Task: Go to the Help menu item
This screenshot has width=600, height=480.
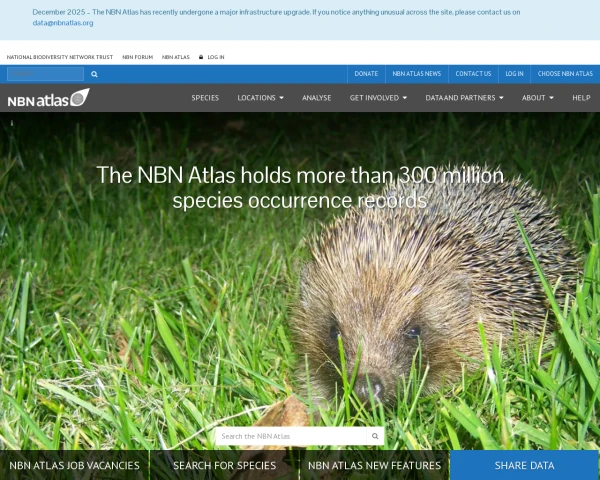Action: [x=581, y=98]
